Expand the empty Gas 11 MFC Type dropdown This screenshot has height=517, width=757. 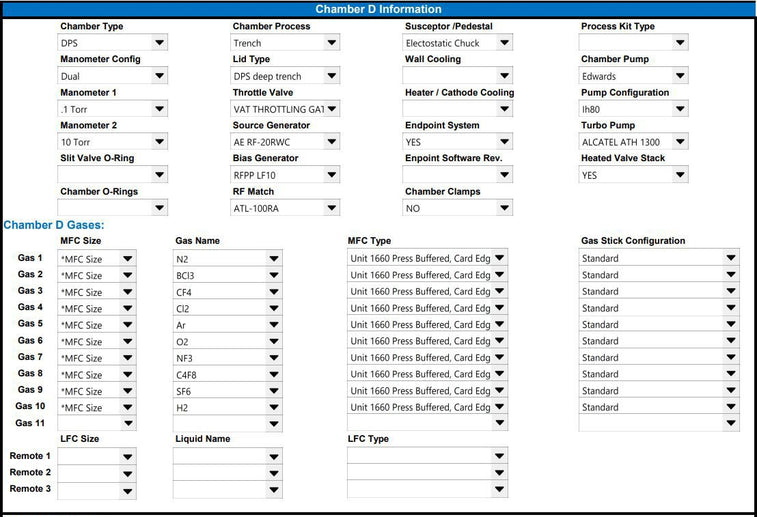pos(427,423)
